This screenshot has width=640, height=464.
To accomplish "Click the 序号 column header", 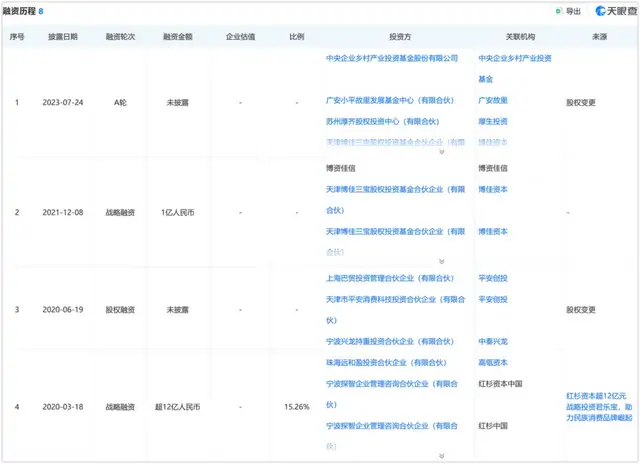I will (17, 37).
